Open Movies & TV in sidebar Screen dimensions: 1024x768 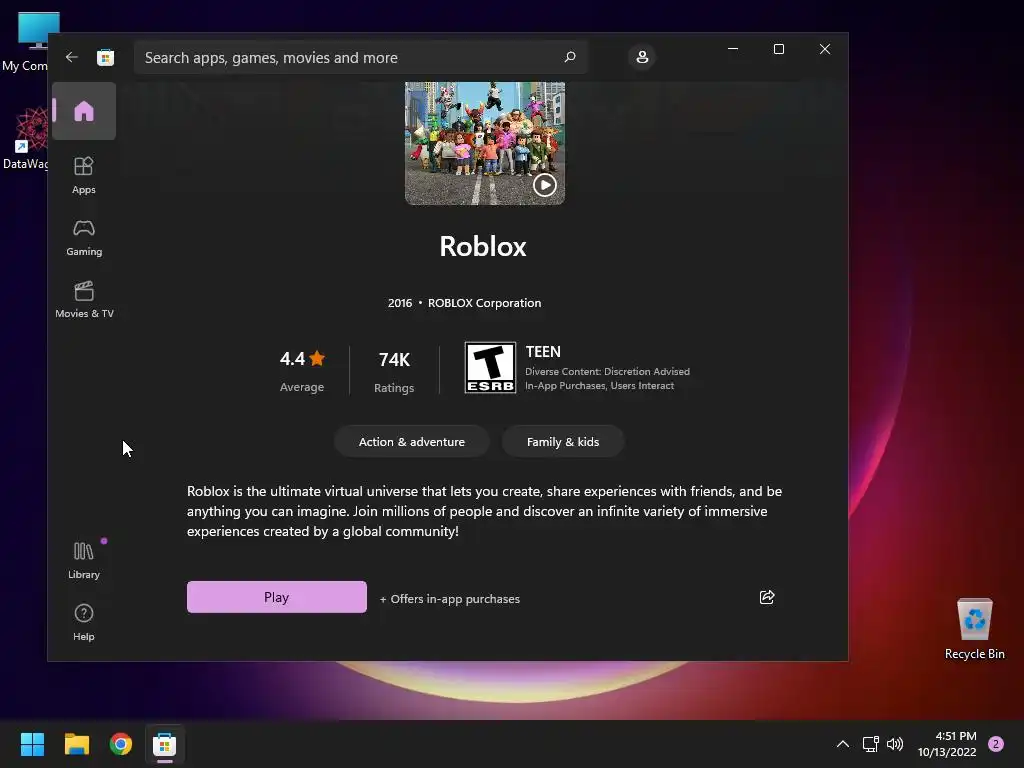pyautogui.click(x=84, y=299)
